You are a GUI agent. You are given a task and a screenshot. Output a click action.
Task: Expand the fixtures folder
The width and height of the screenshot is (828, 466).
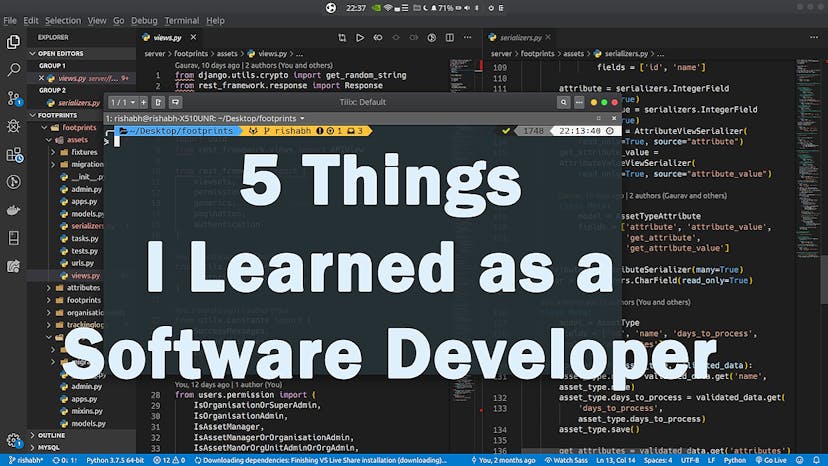79,152
